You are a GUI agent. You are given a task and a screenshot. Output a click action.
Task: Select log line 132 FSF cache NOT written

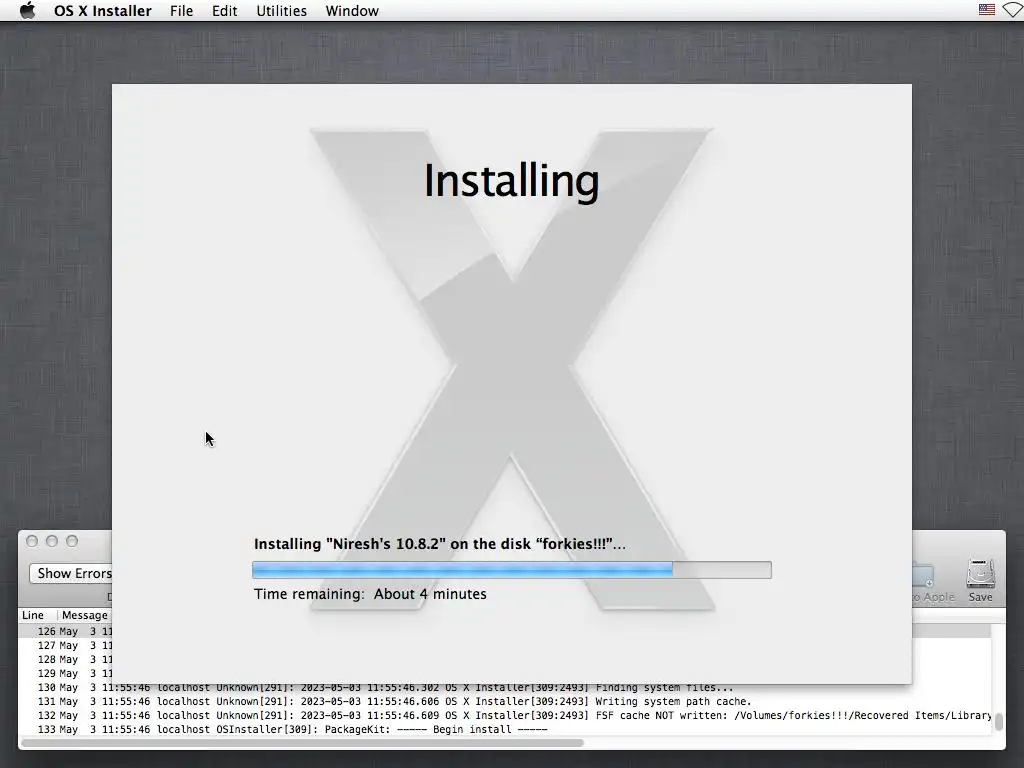point(505,715)
